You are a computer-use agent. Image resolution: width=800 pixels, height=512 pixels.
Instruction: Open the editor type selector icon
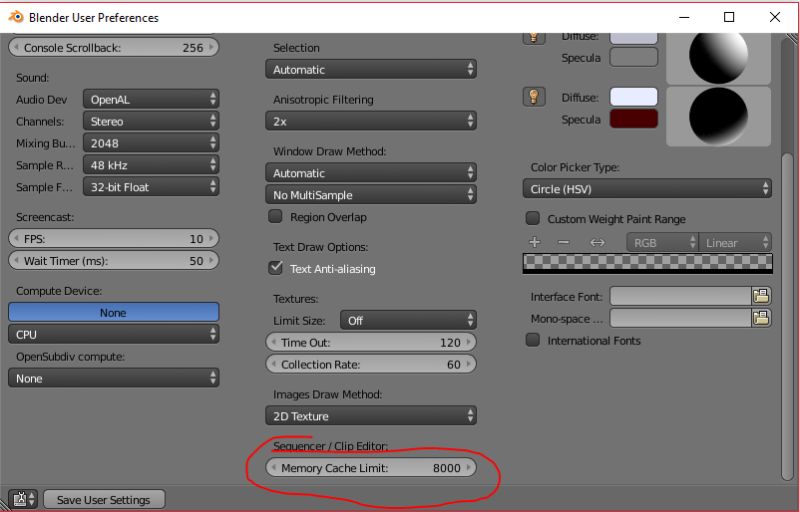[23, 499]
